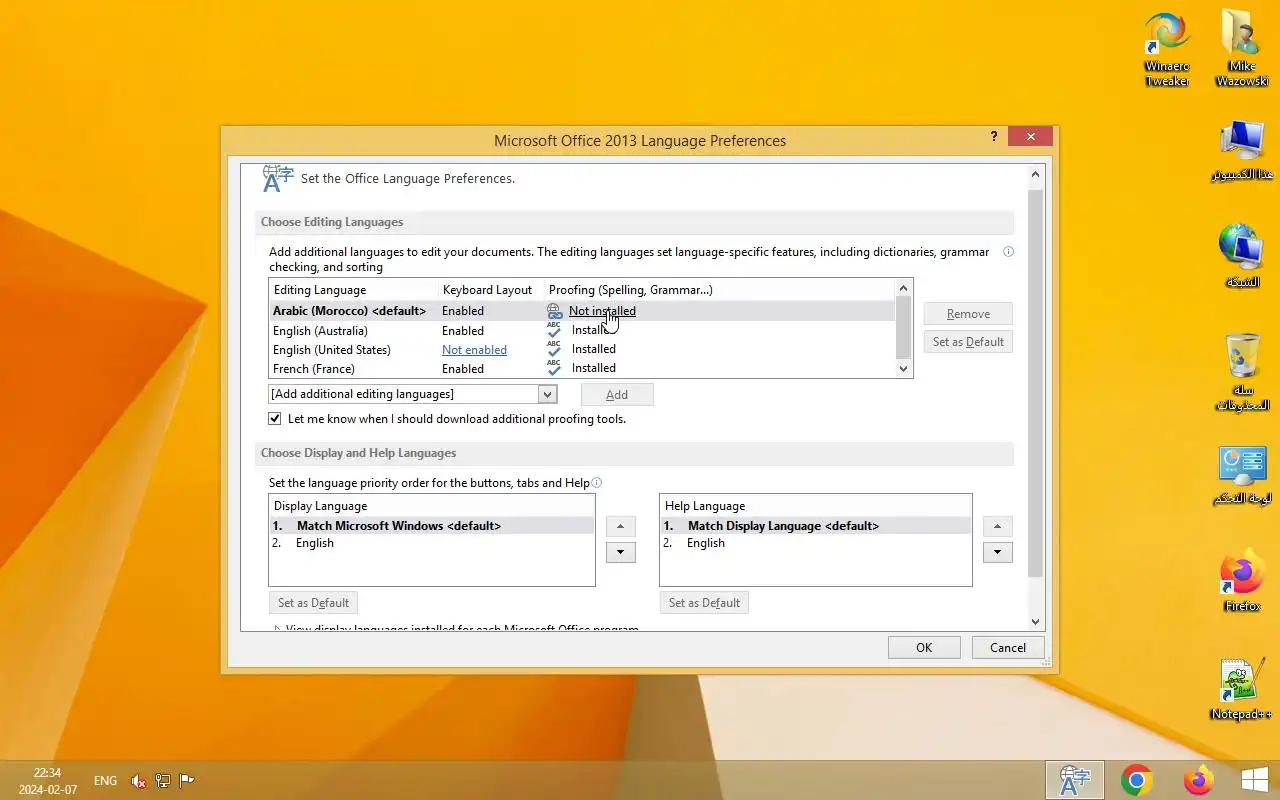Select English (United States) editing language row
Viewport: 1280px width, 800px height.
tap(582, 349)
